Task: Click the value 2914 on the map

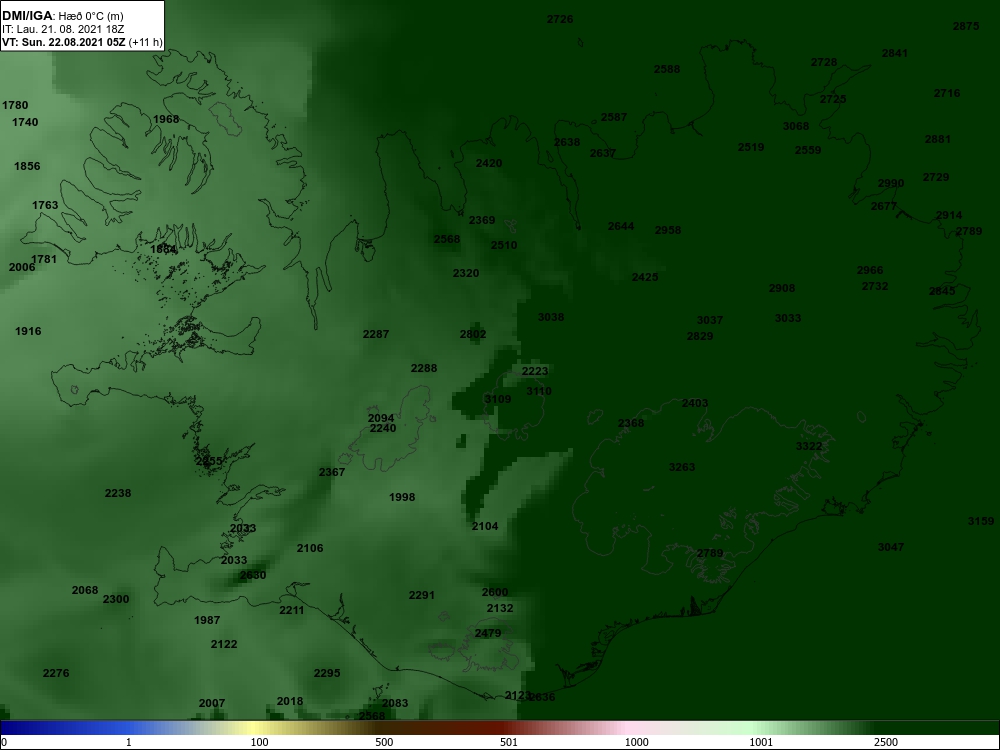Action: point(949,215)
